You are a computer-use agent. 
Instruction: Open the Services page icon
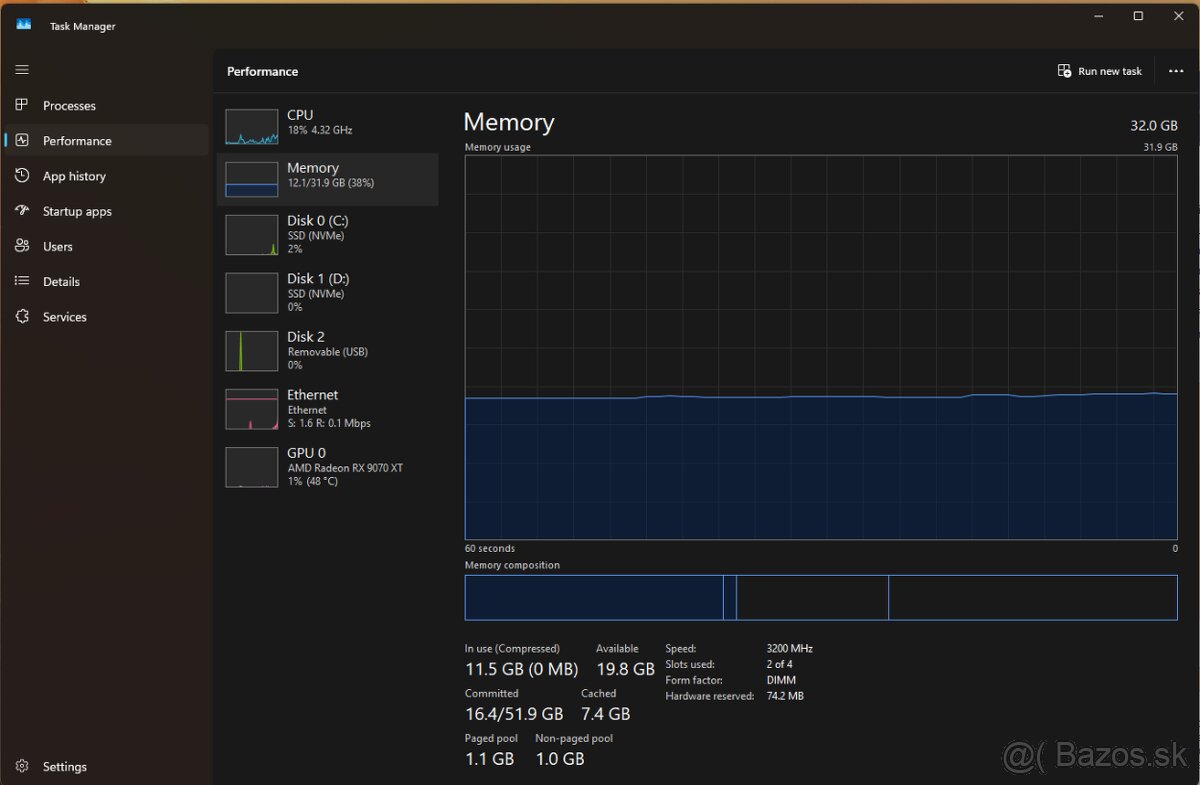click(22, 316)
